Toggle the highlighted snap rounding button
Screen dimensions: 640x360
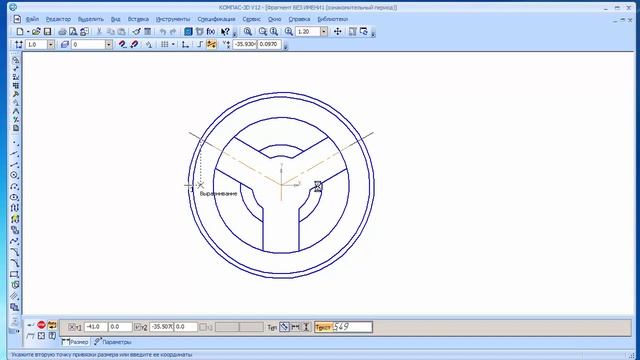(x=211, y=44)
